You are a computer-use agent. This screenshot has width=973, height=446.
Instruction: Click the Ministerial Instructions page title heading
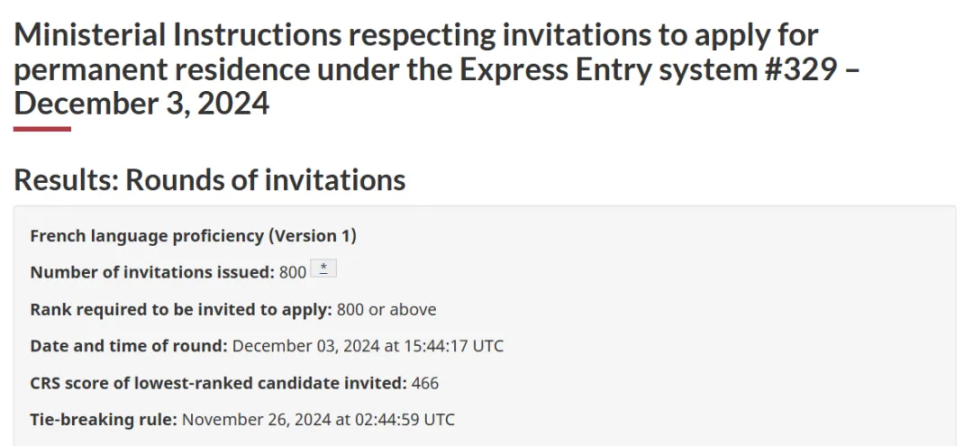pos(436,69)
